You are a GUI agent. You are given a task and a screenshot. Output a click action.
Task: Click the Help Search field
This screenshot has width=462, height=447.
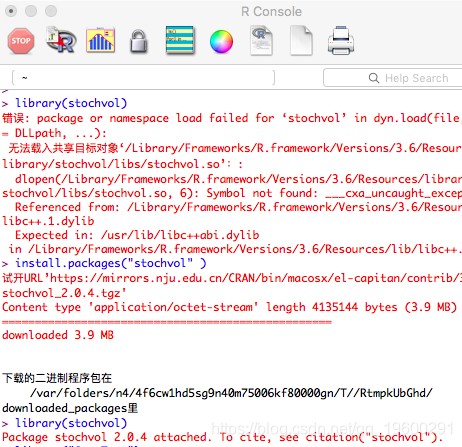coord(393,78)
